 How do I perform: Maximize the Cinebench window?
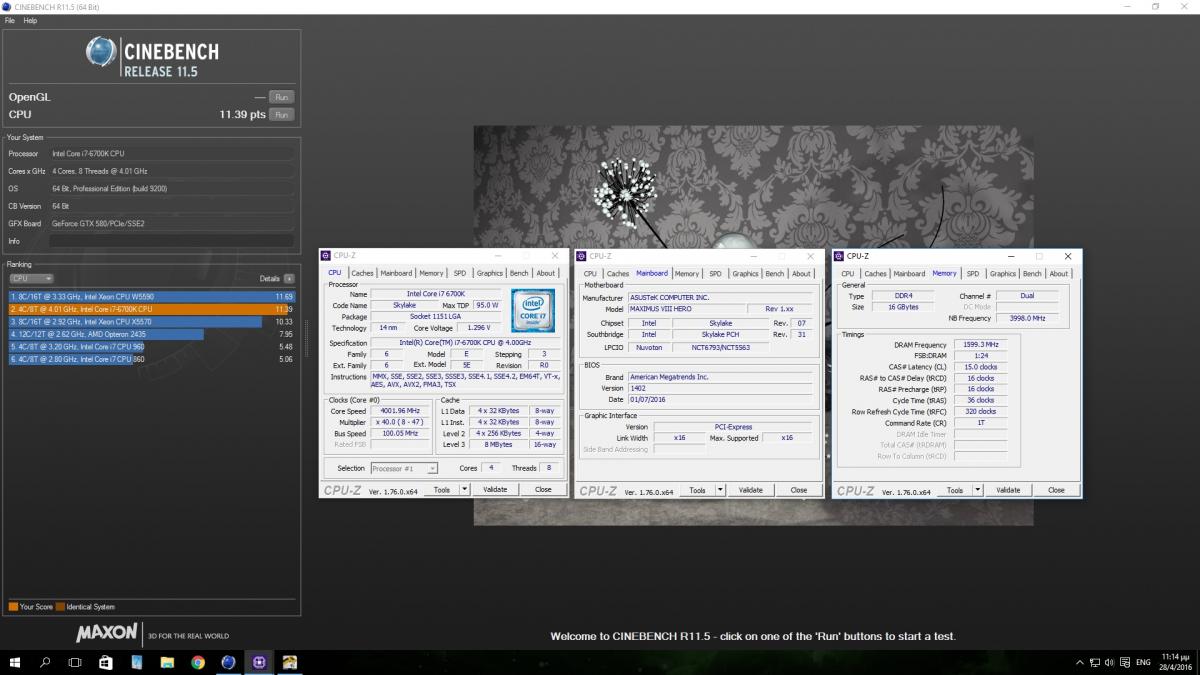pos(1155,6)
